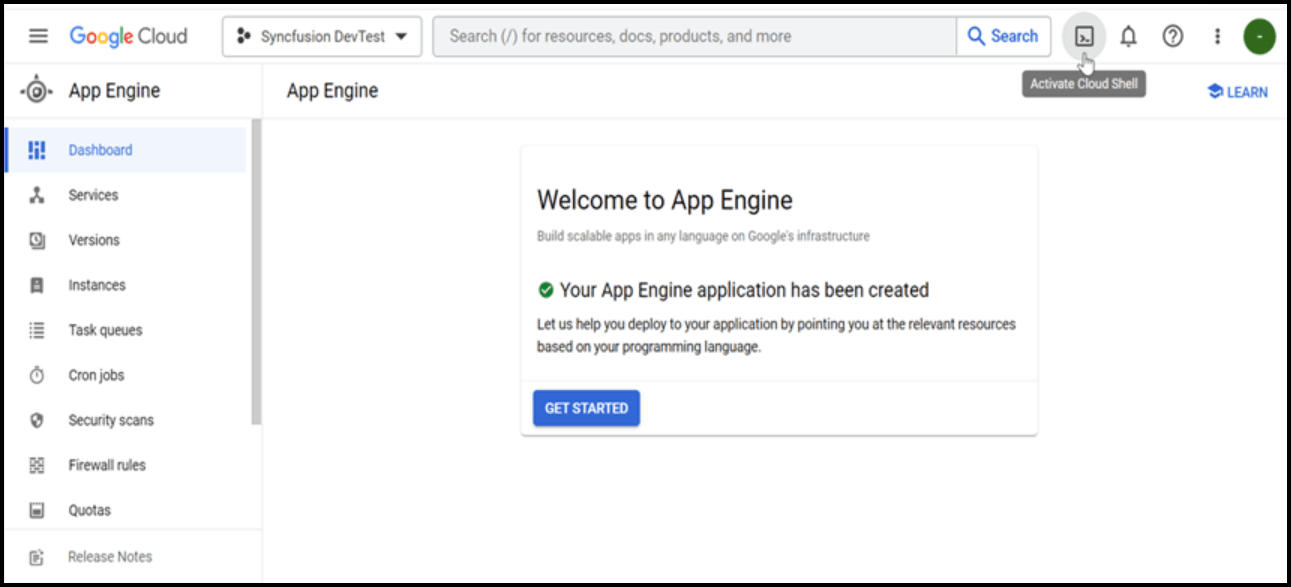Viewport: 1291px width, 587px height.
Task: Open the help question mark menu
Action: 1173,36
